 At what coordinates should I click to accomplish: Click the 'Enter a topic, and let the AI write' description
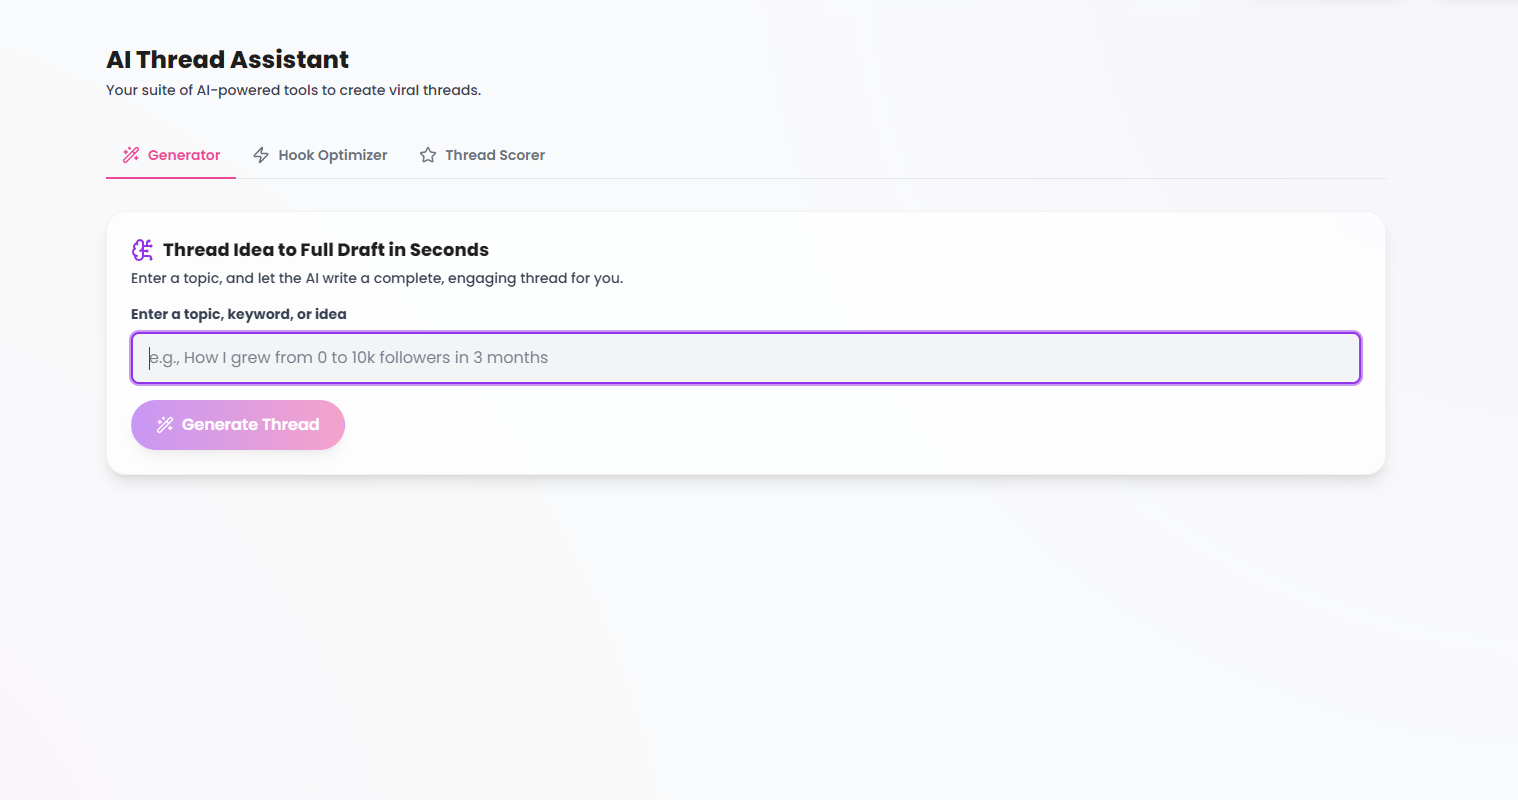pos(377,278)
